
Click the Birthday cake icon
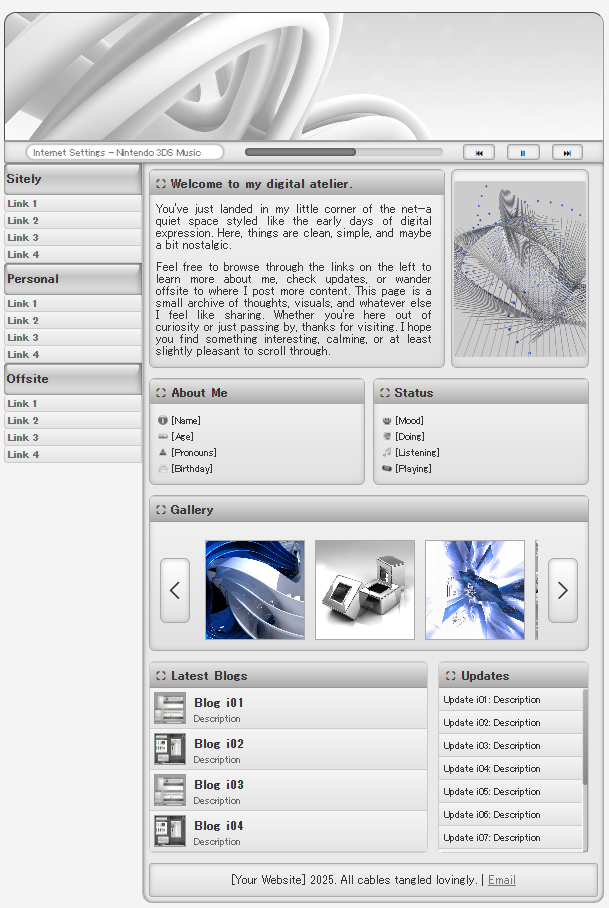163,468
